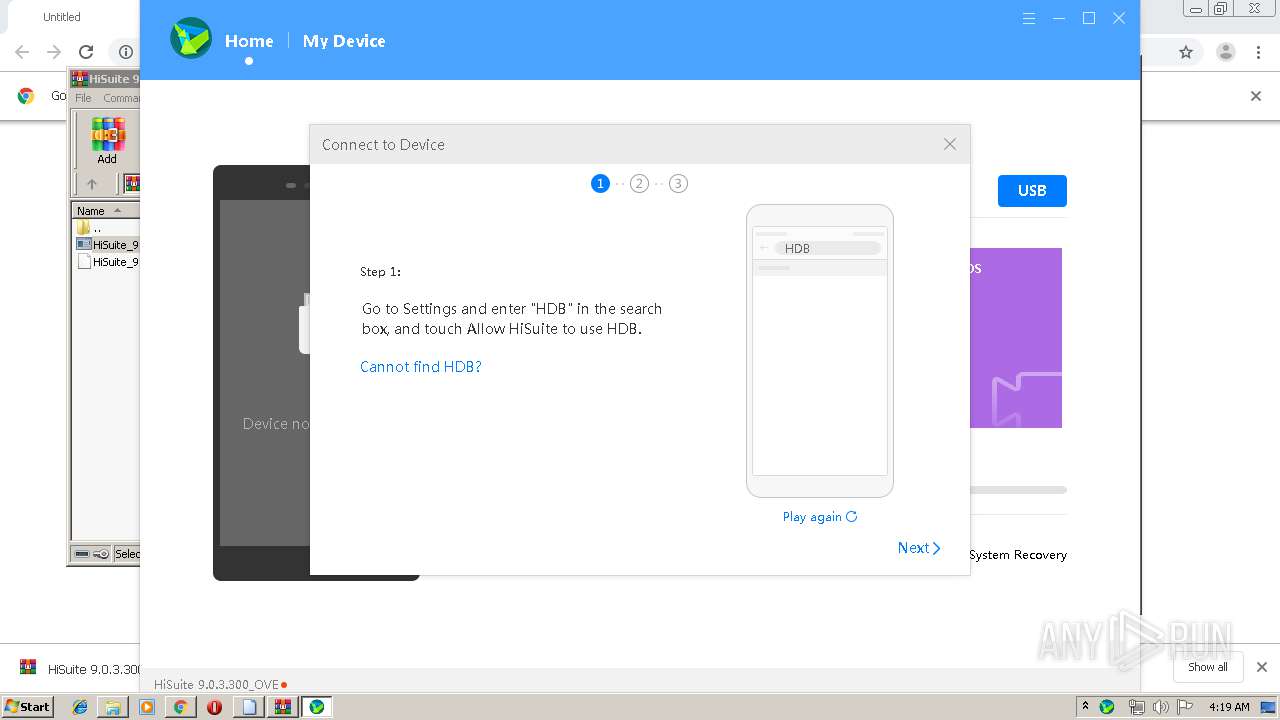Open the 'Cannot find HDB?' help link
Image resolution: width=1280 pixels, height=720 pixels.
tap(421, 367)
